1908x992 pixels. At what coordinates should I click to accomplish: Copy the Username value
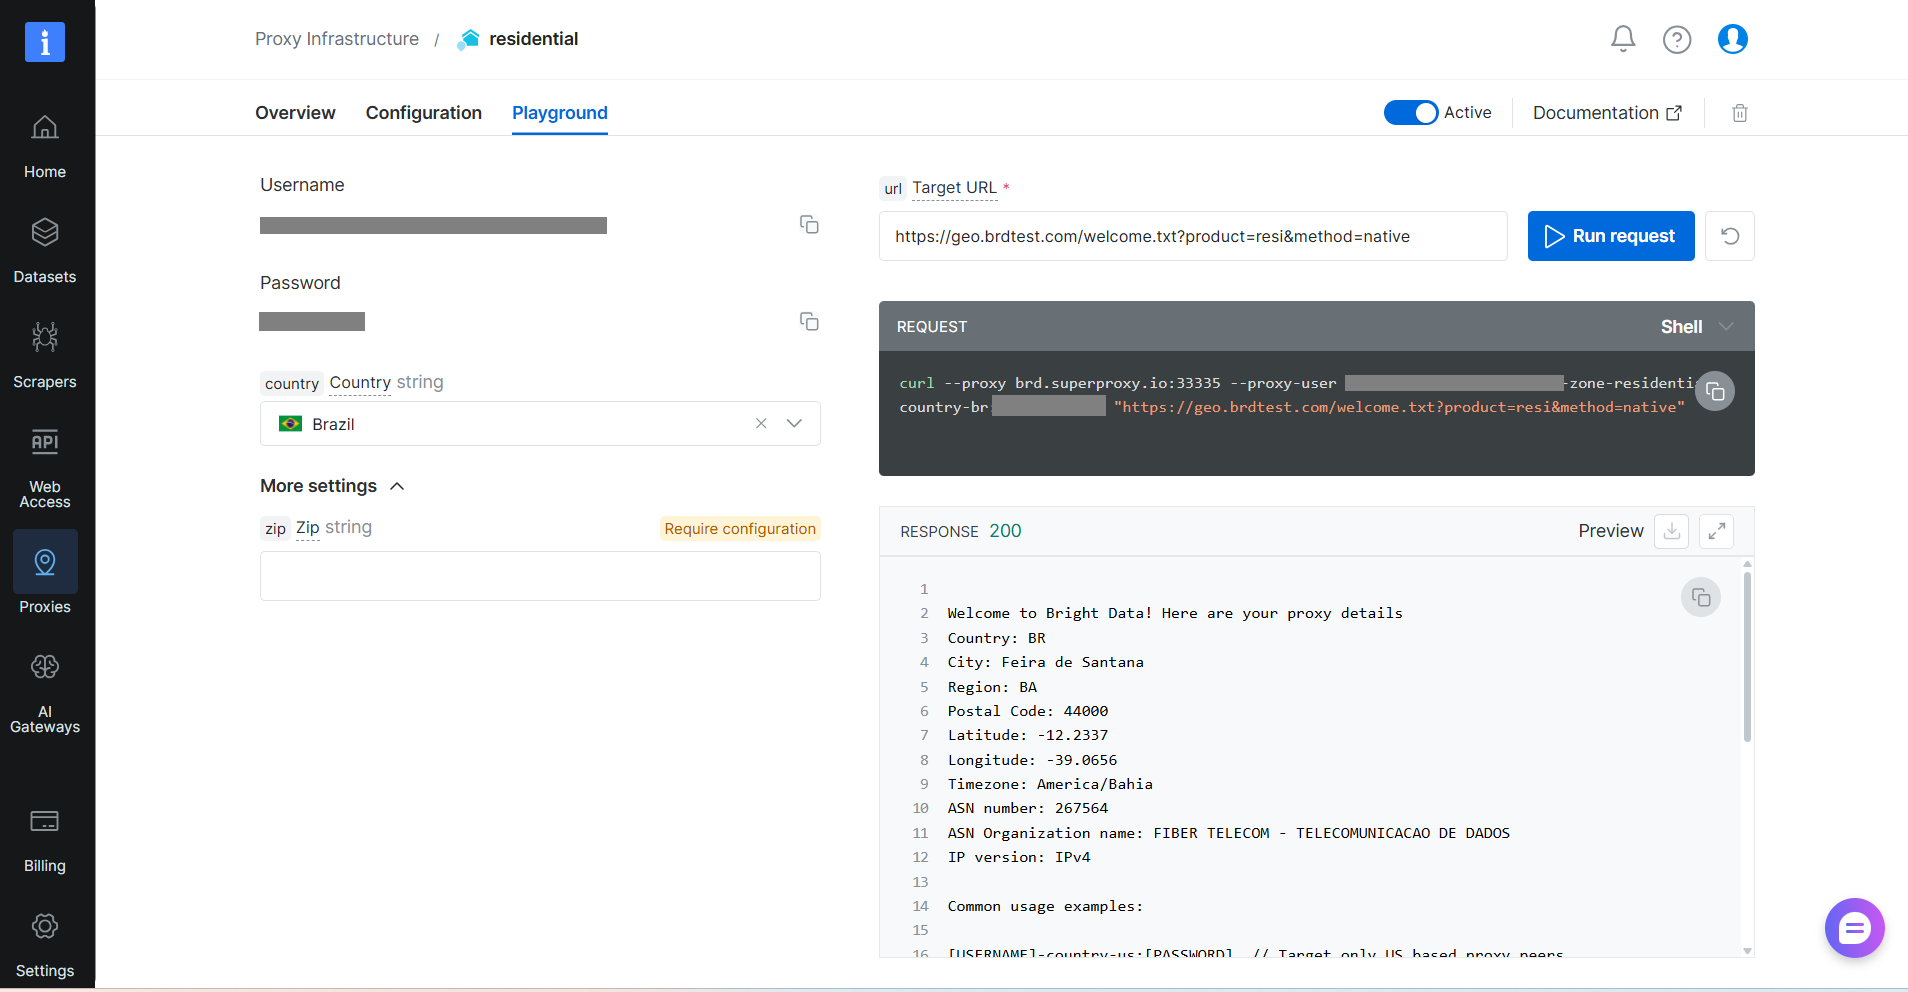pos(809,224)
